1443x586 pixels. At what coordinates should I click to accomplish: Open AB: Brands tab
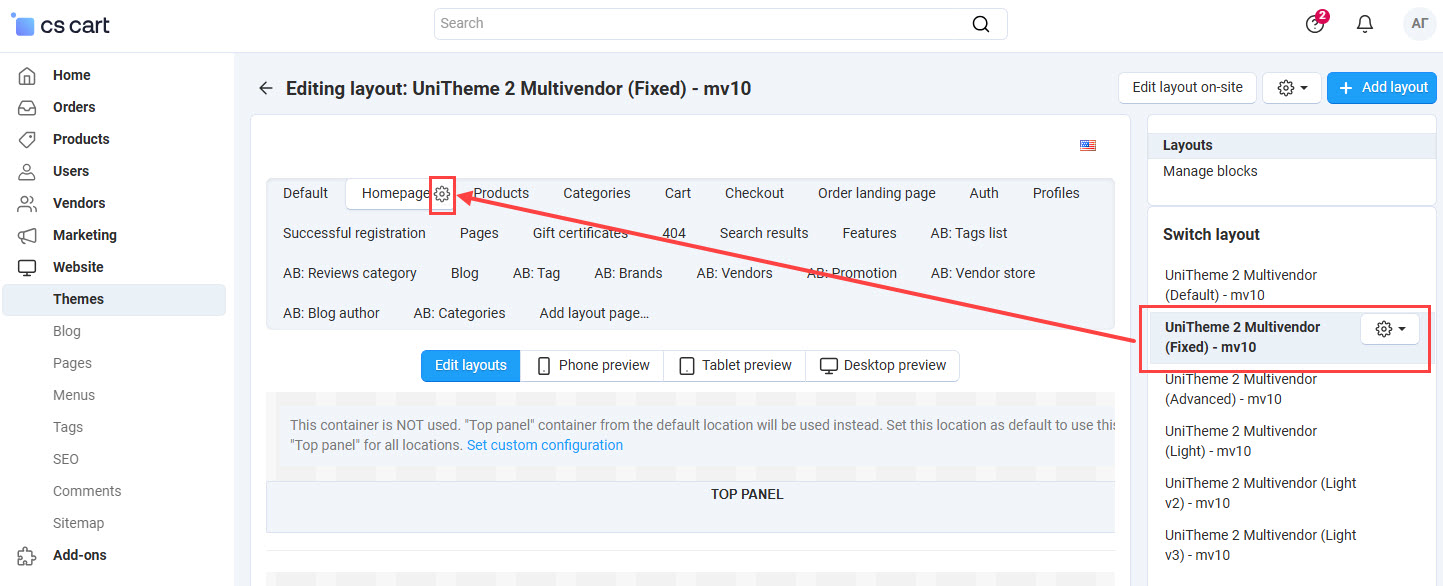pos(628,273)
